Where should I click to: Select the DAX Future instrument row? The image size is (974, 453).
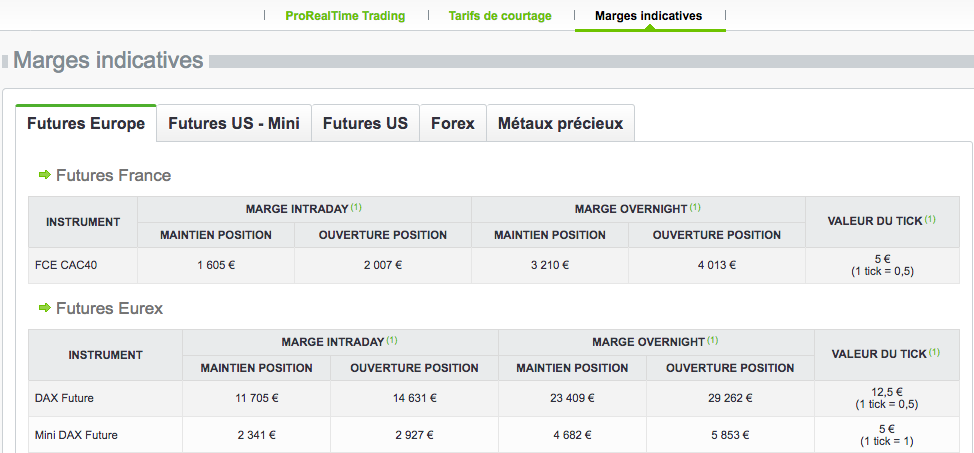64,398
